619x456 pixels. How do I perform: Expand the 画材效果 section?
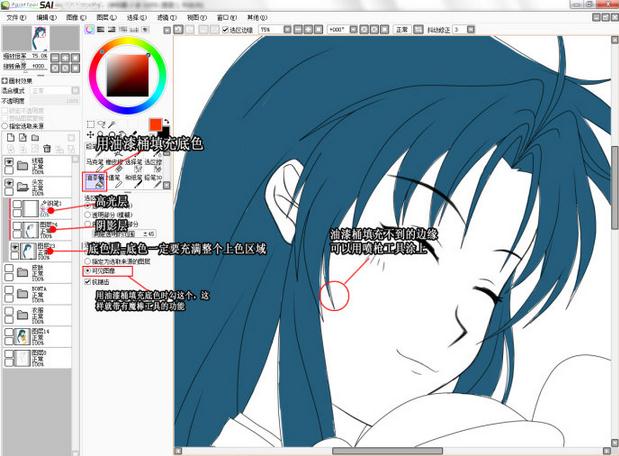click(5, 81)
